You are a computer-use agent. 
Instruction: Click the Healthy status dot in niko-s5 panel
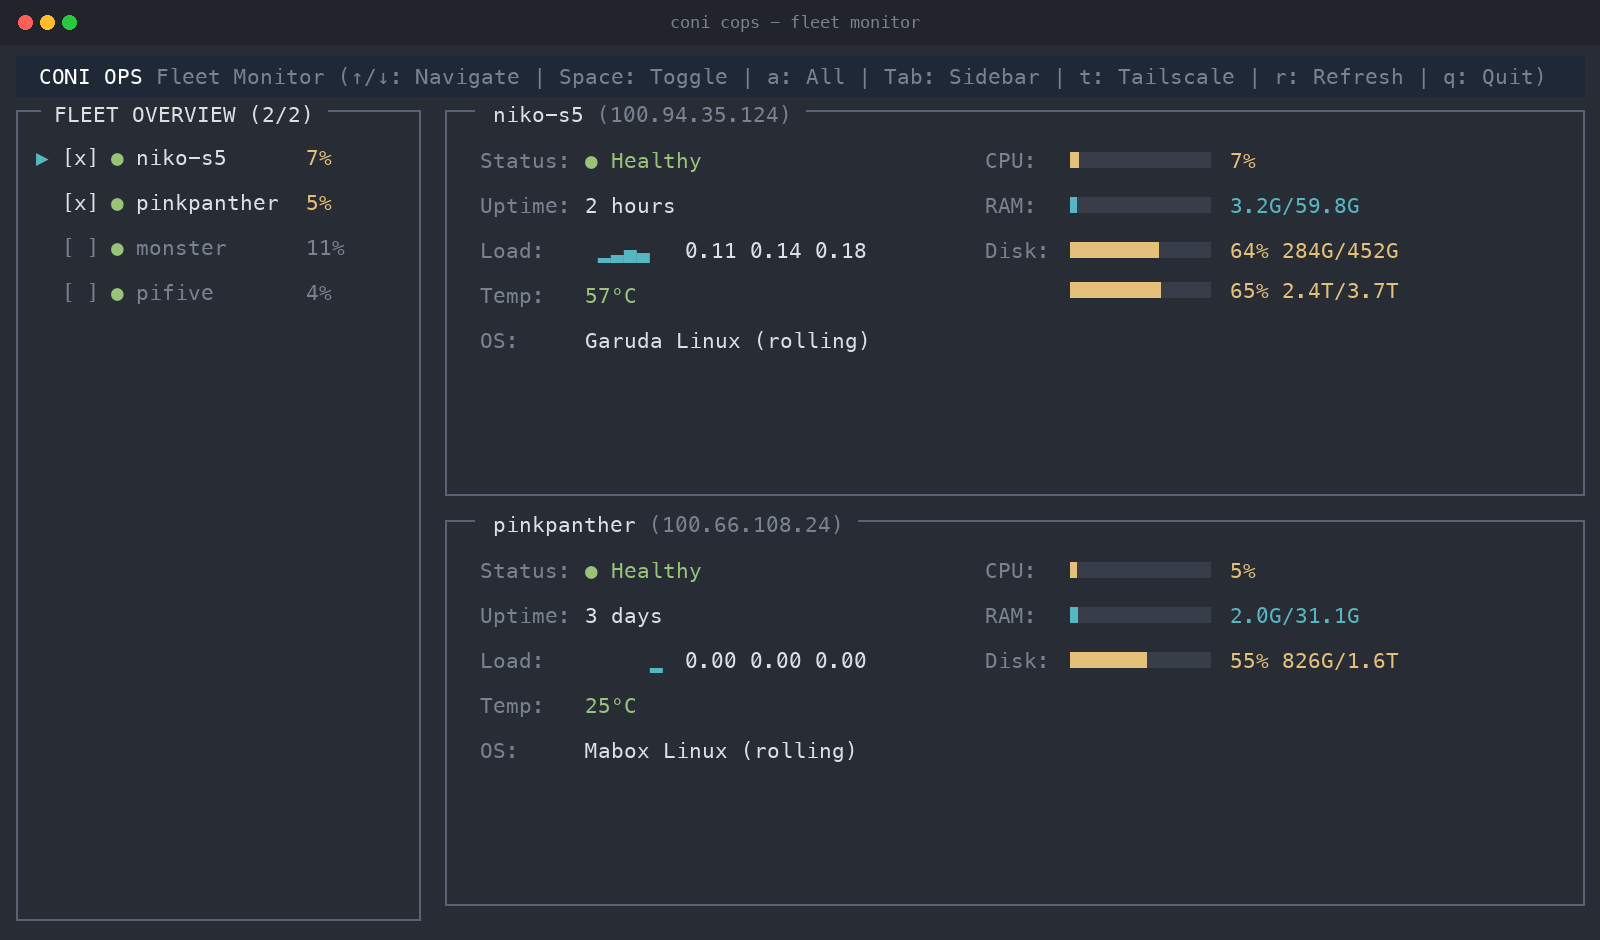click(x=591, y=162)
